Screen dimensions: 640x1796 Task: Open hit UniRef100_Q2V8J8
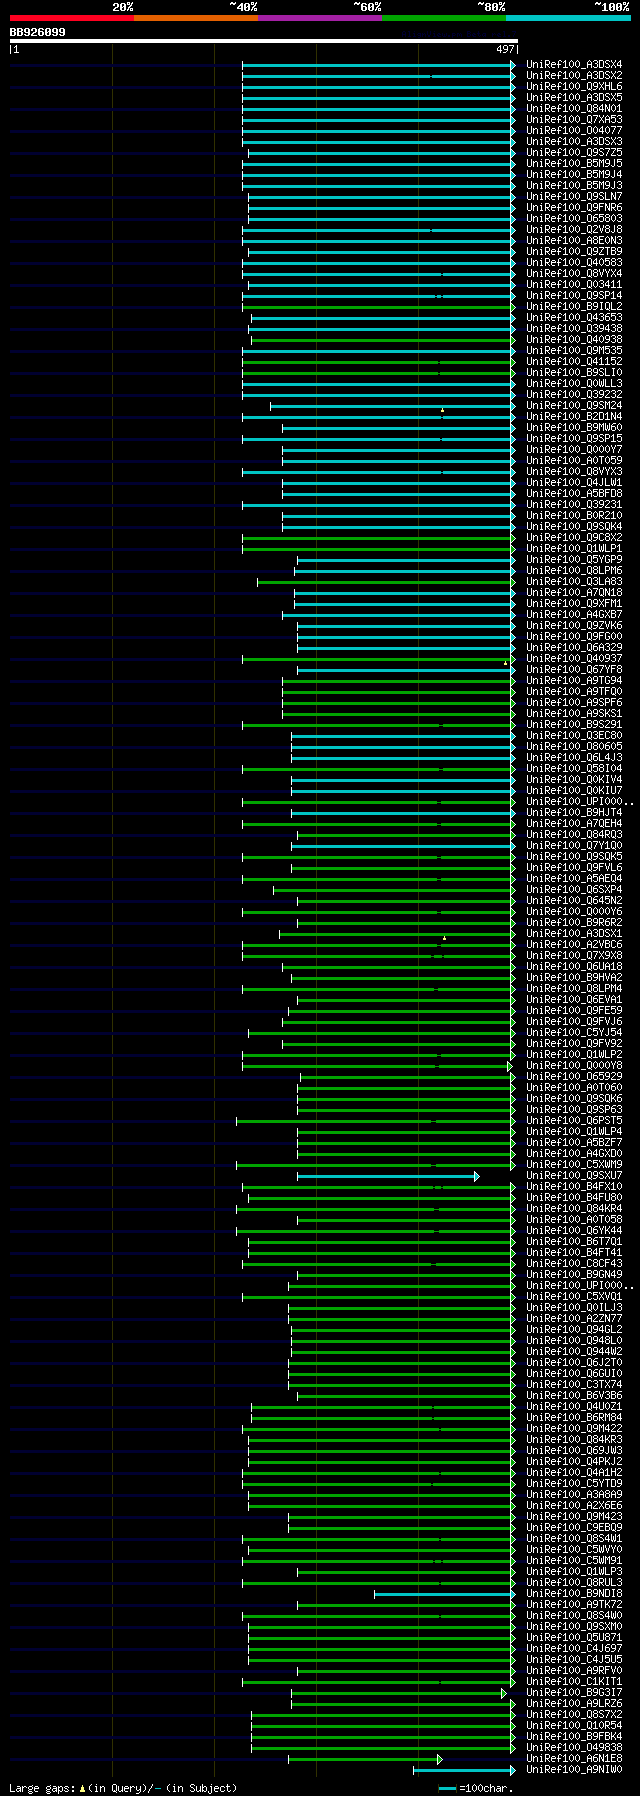574,229
